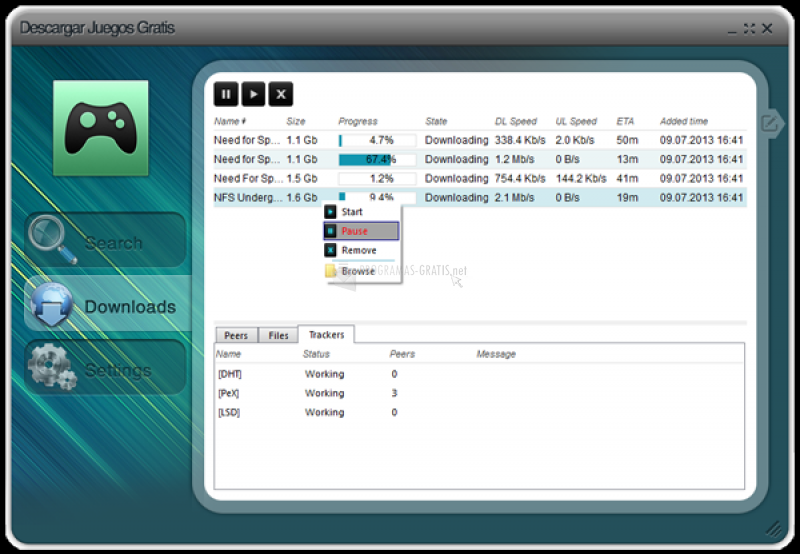Select the Need For Sp... 1.5 Gb row

(480, 179)
